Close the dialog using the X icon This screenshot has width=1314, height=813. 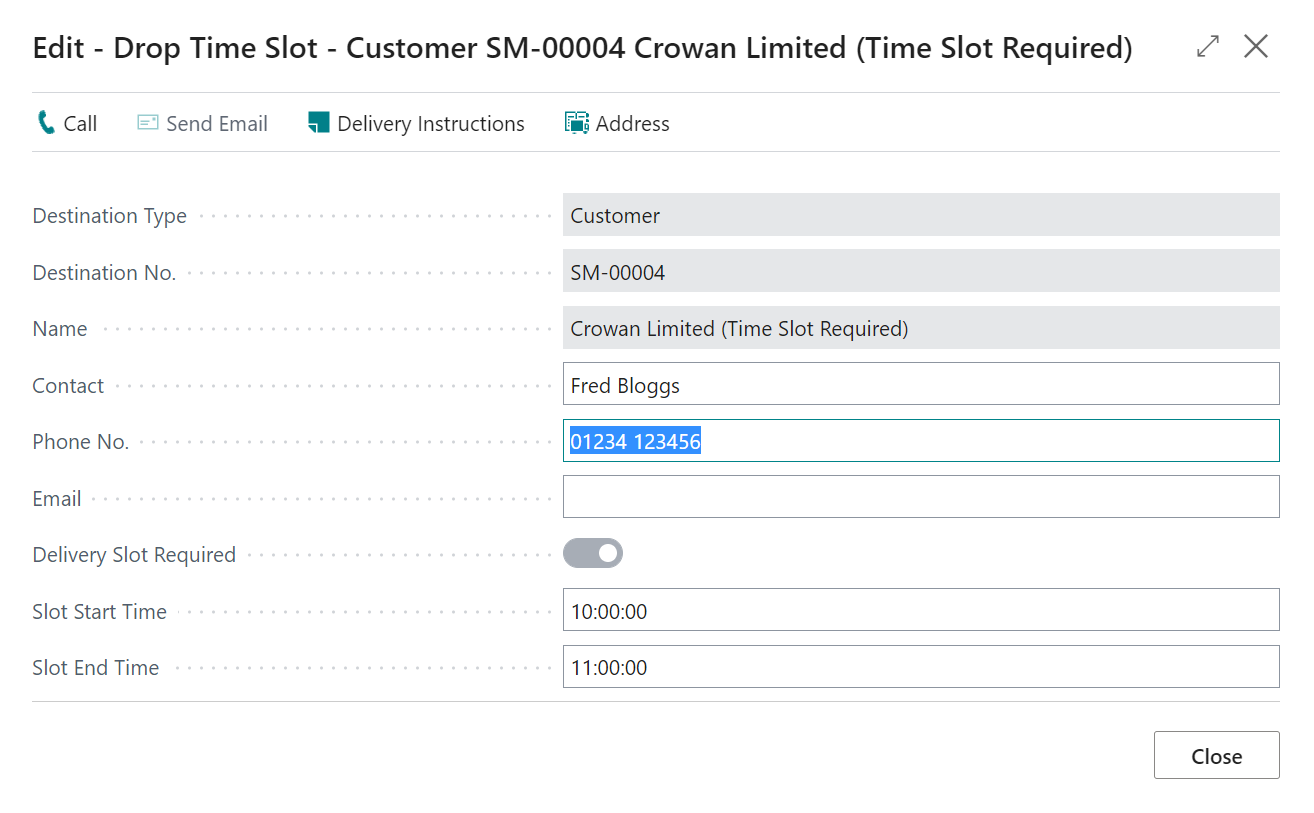pyautogui.click(x=1256, y=47)
